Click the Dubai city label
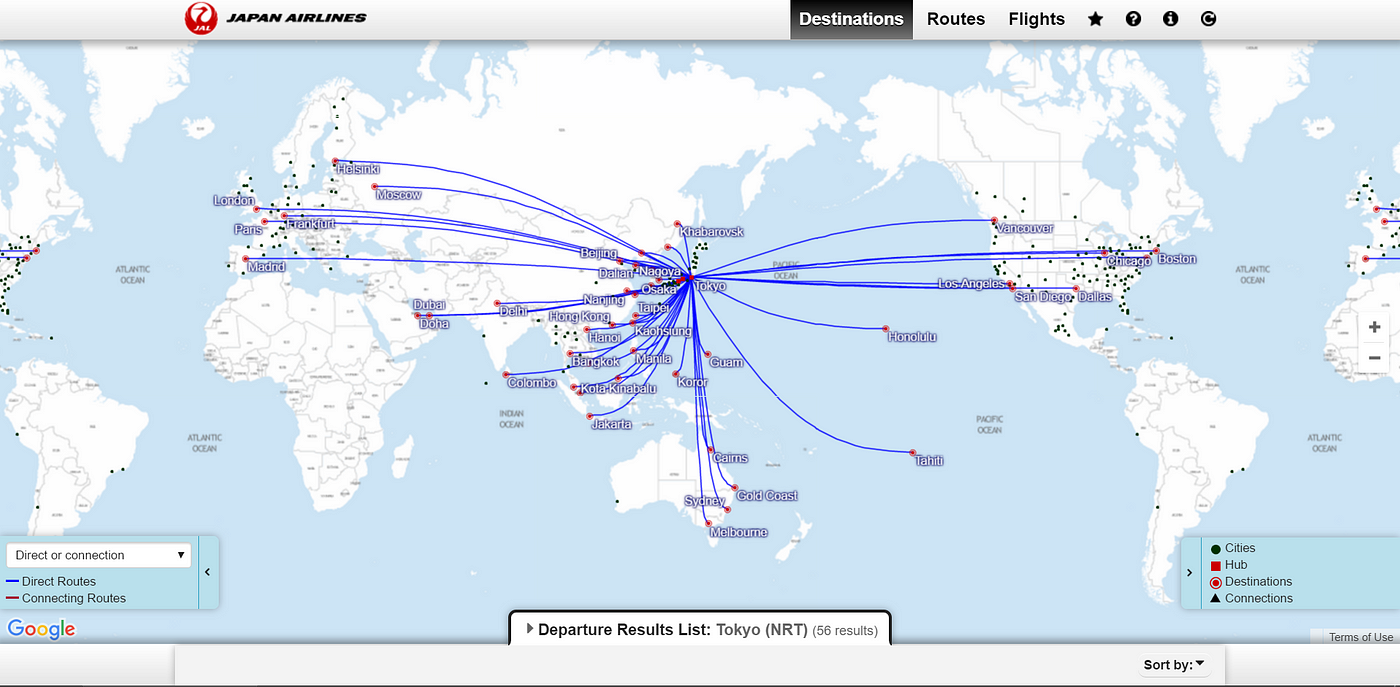The width and height of the screenshot is (1400, 687). (x=429, y=305)
